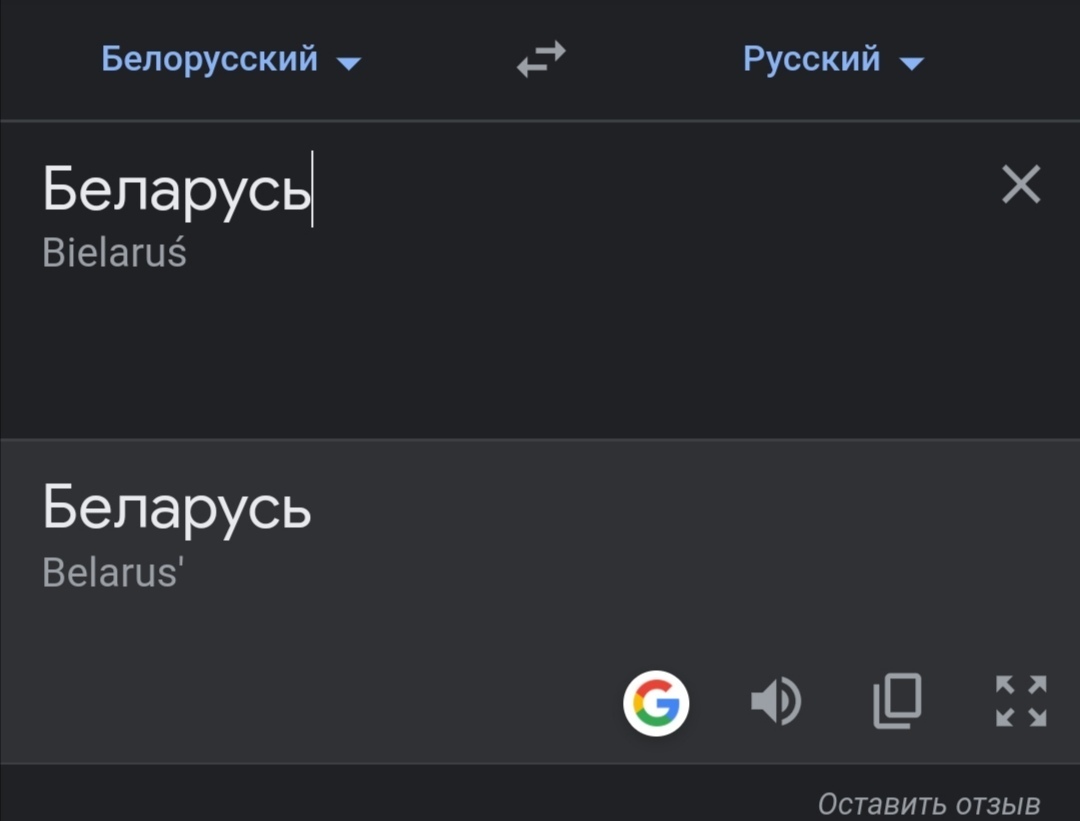
Task: Select the translated word Беларусь in result
Action: pos(176,508)
